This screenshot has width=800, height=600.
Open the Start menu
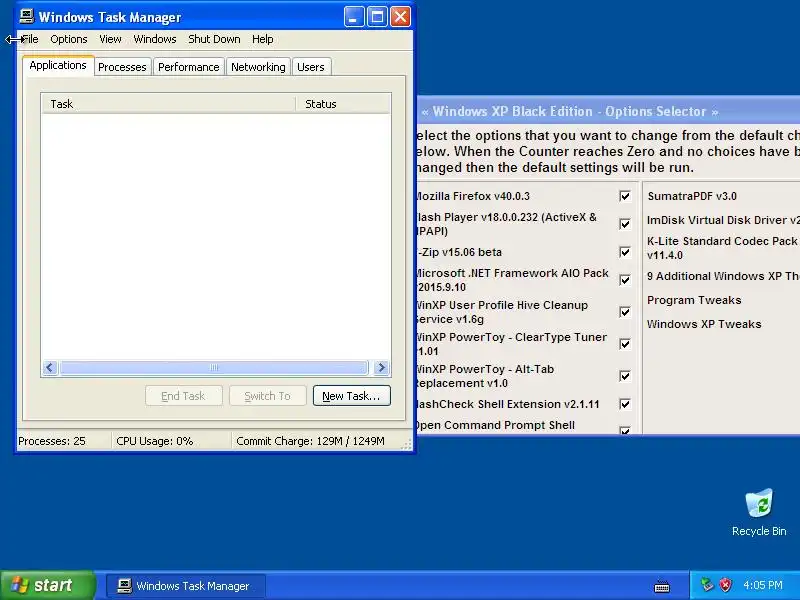click(x=47, y=585)
